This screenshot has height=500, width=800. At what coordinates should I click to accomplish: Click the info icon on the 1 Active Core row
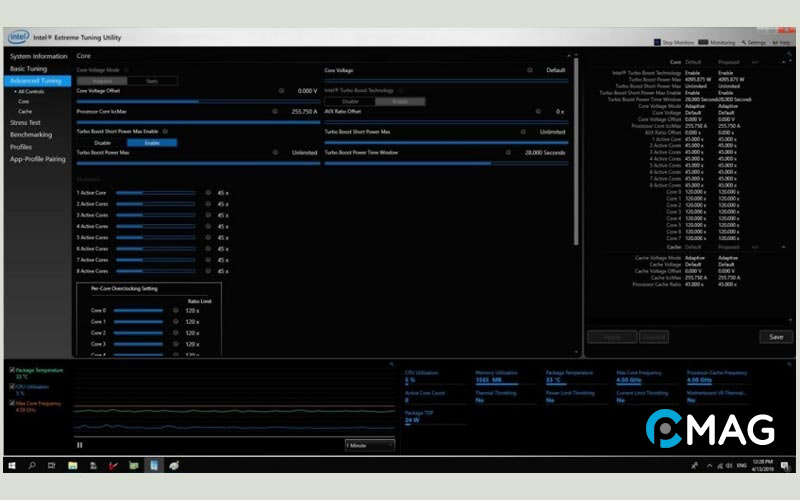pyautogui.click(x=208, y=193)
